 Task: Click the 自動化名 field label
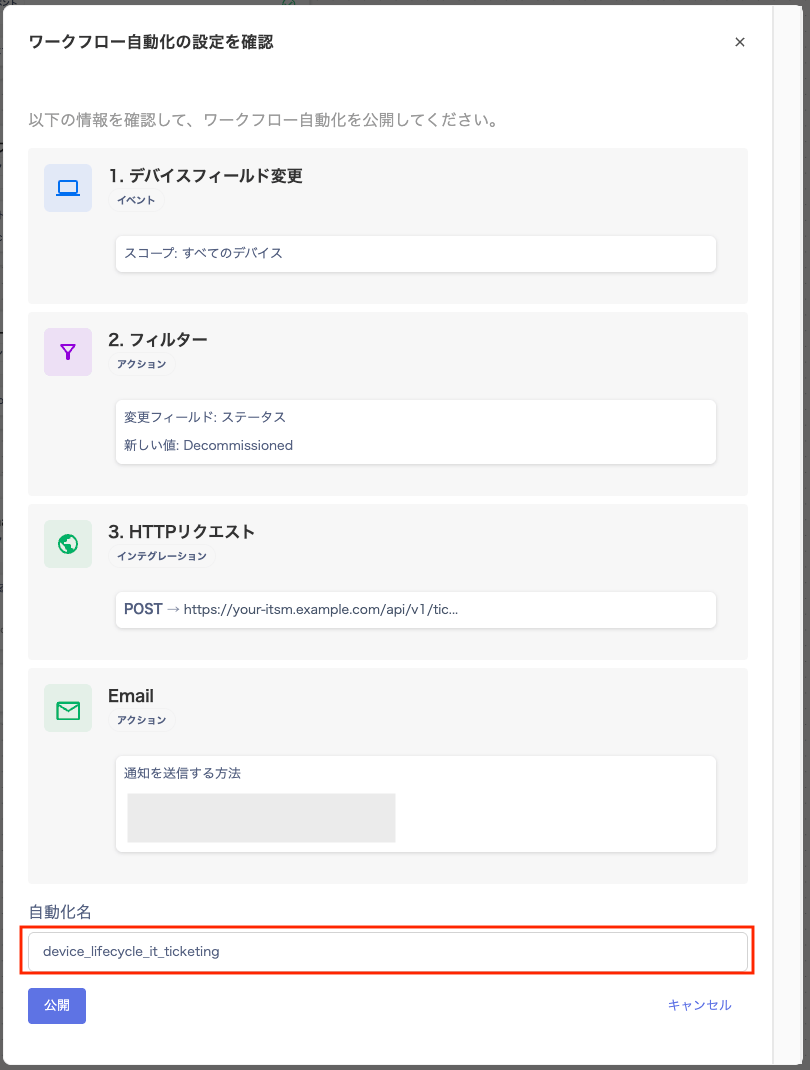click(60, 912)
